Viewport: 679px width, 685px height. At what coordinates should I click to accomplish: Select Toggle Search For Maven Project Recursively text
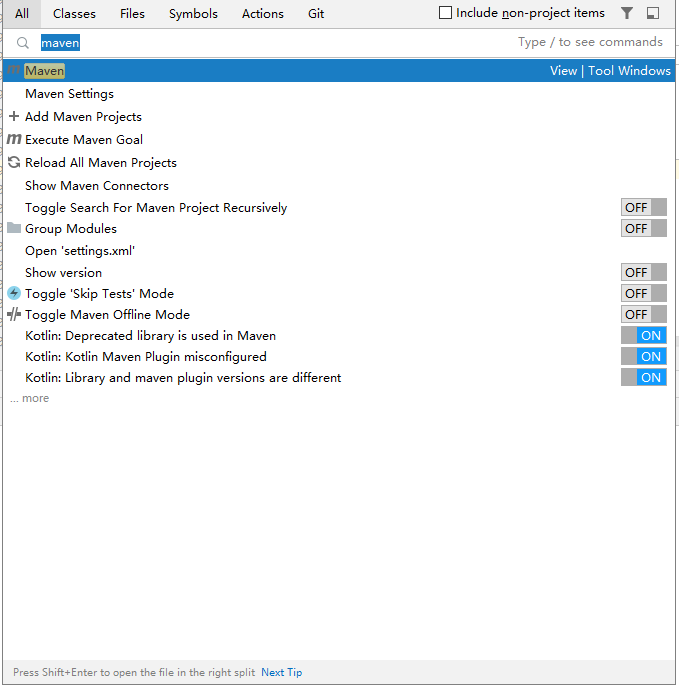tap(156, 208)
